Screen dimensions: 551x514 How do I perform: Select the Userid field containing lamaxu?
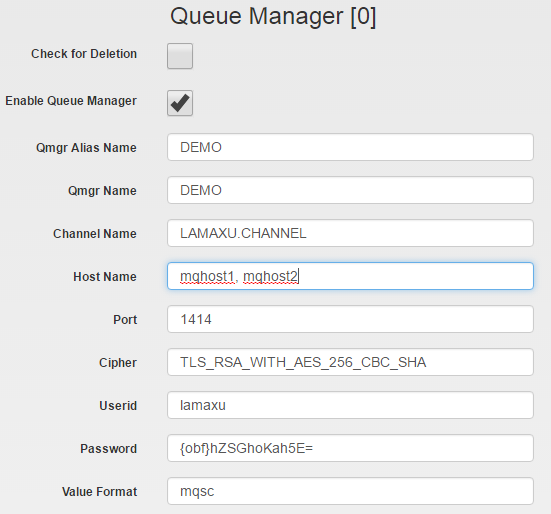(350, 405)
